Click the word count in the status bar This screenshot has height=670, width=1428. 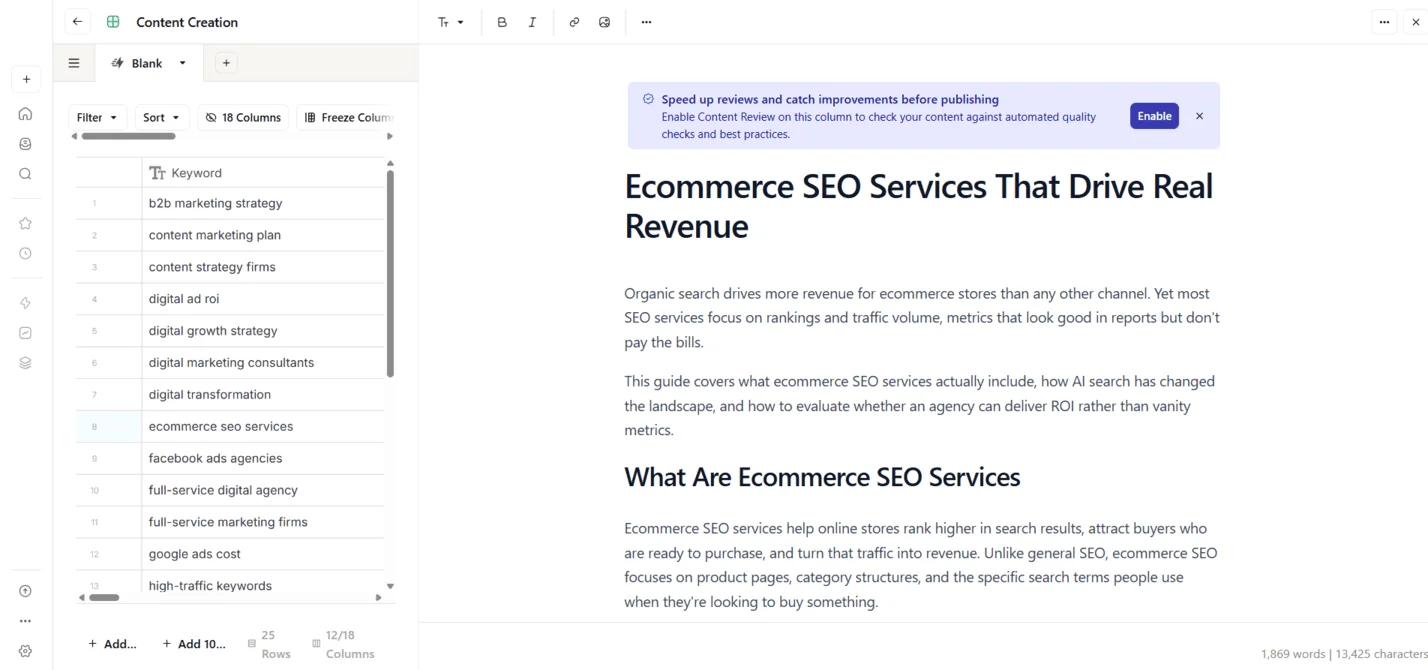(1293, 654)
